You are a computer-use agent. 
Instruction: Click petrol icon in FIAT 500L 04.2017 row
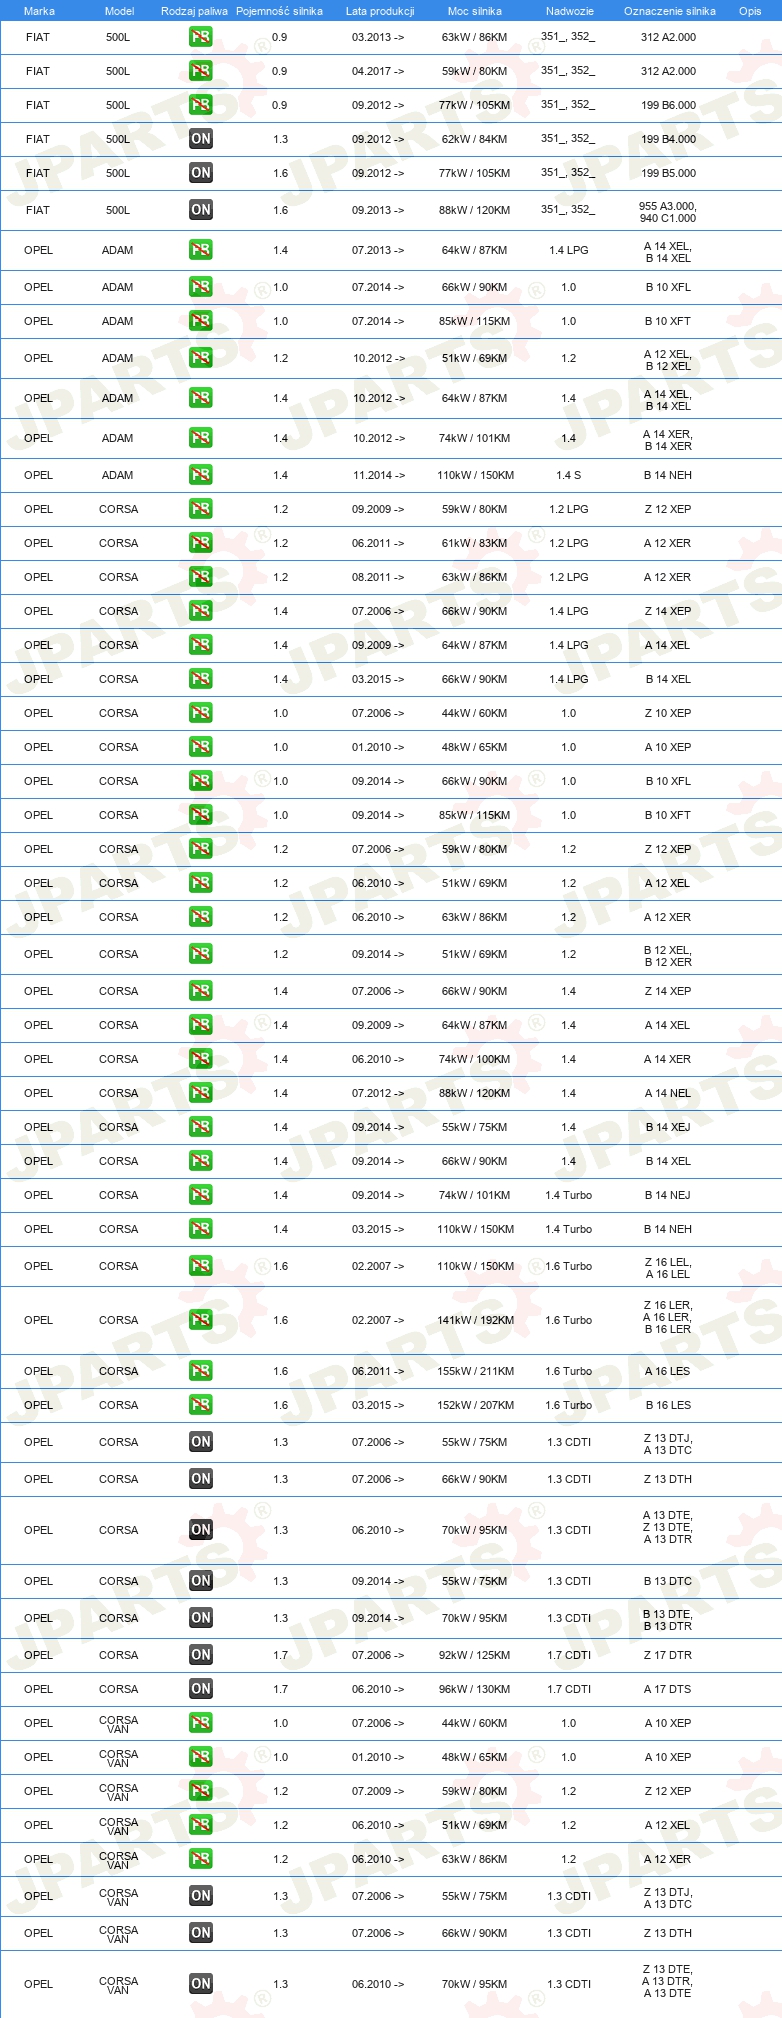coord(201,71)
